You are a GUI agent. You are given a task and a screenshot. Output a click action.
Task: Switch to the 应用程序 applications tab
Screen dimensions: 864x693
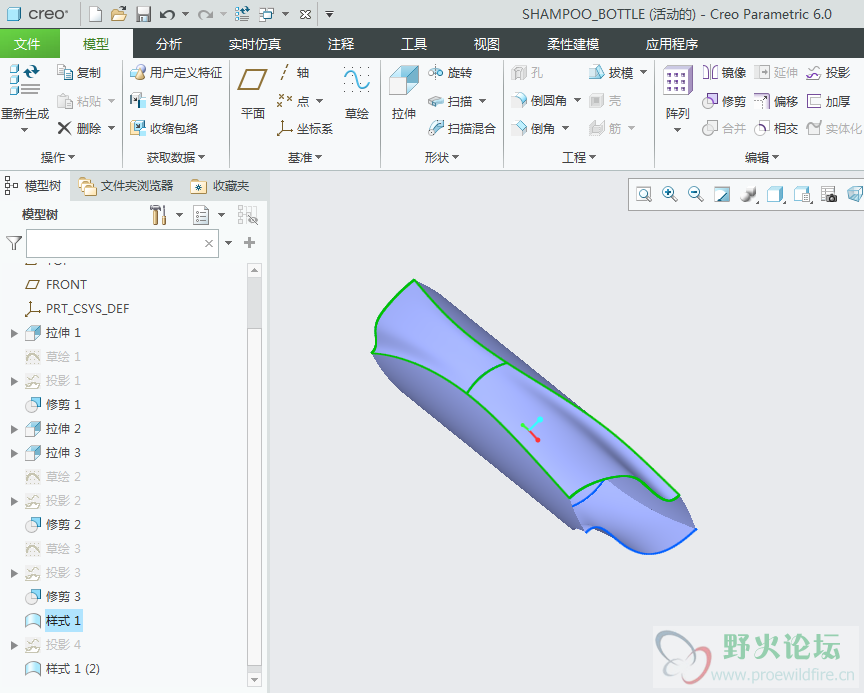coord(672,44)
